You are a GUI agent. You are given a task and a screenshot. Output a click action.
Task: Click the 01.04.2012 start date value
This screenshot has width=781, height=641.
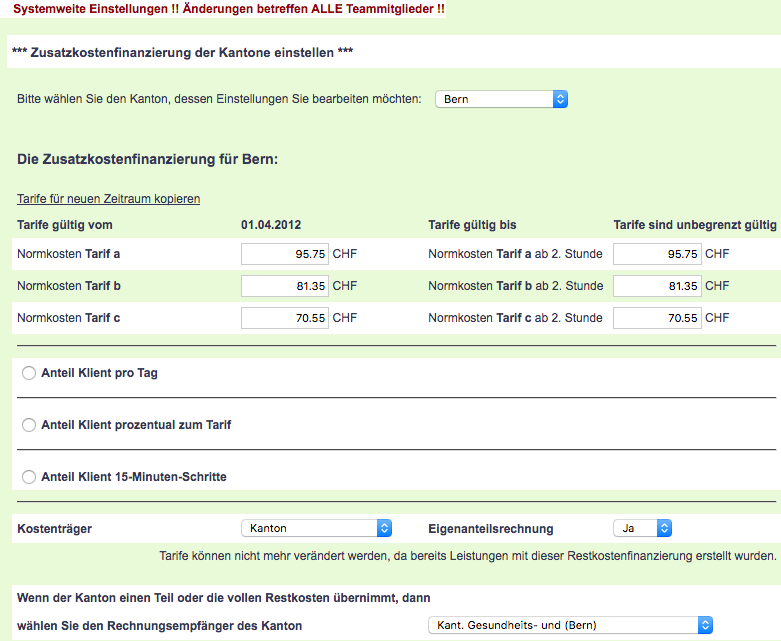[x=270, y=225]
